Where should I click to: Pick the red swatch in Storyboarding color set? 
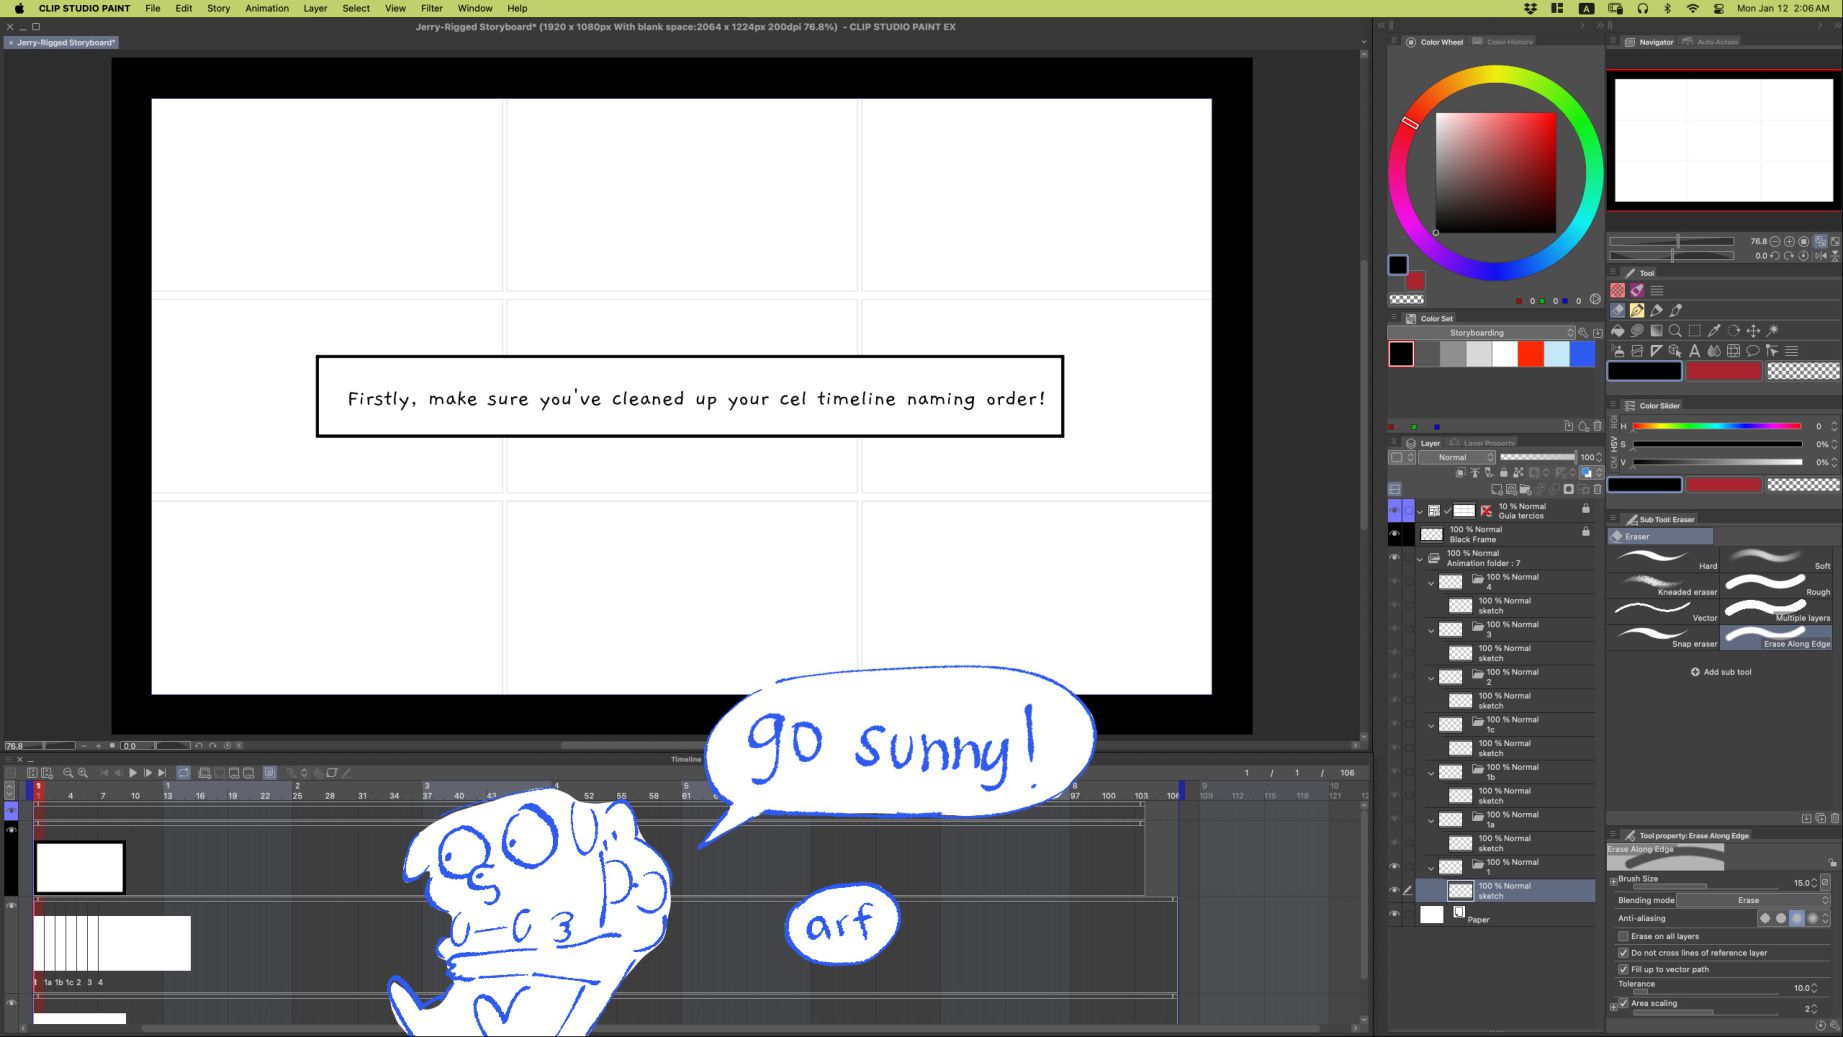coord(1531,354)
